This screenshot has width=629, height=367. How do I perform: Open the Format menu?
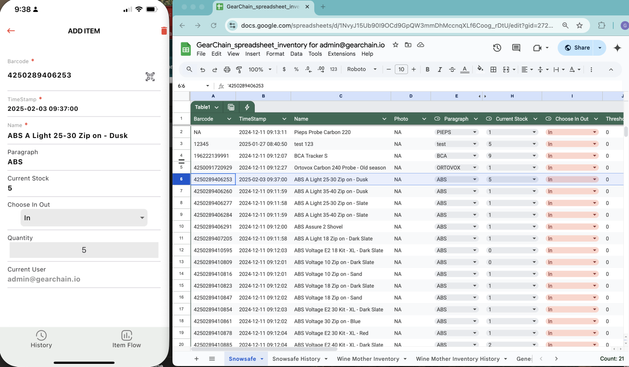pos(275,54)
